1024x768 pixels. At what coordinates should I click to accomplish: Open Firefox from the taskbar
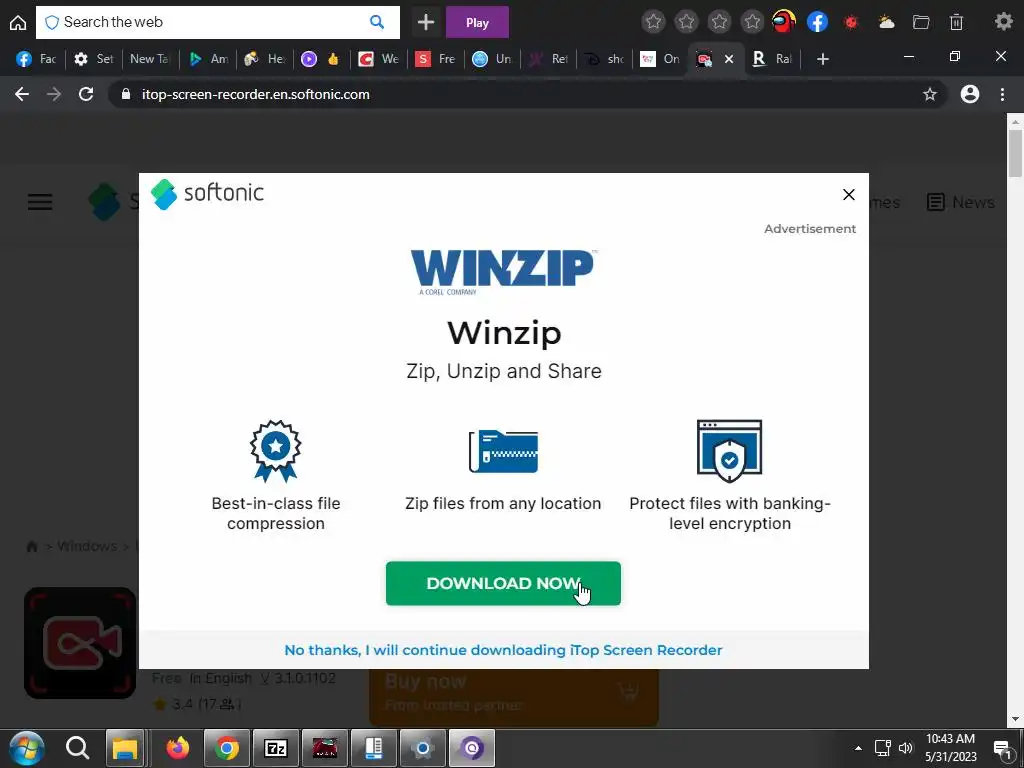(178, 748)
